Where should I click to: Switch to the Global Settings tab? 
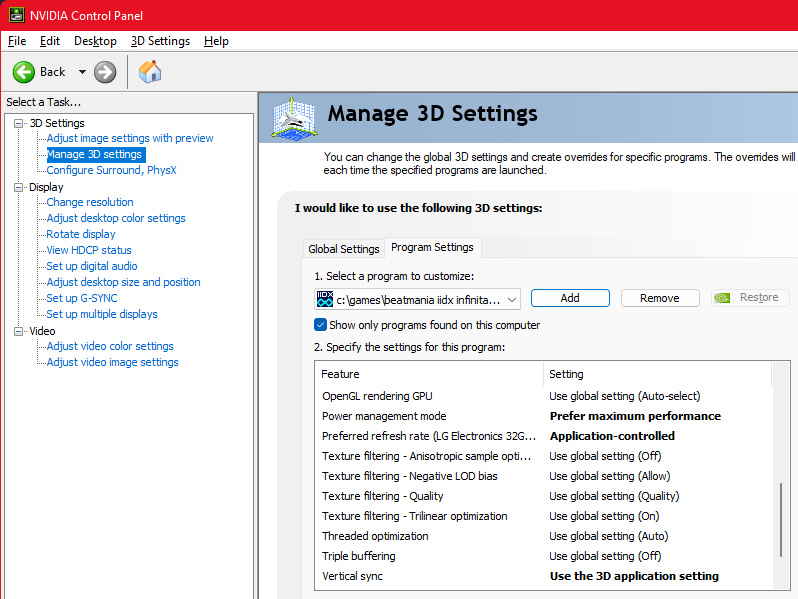[344, 249]
